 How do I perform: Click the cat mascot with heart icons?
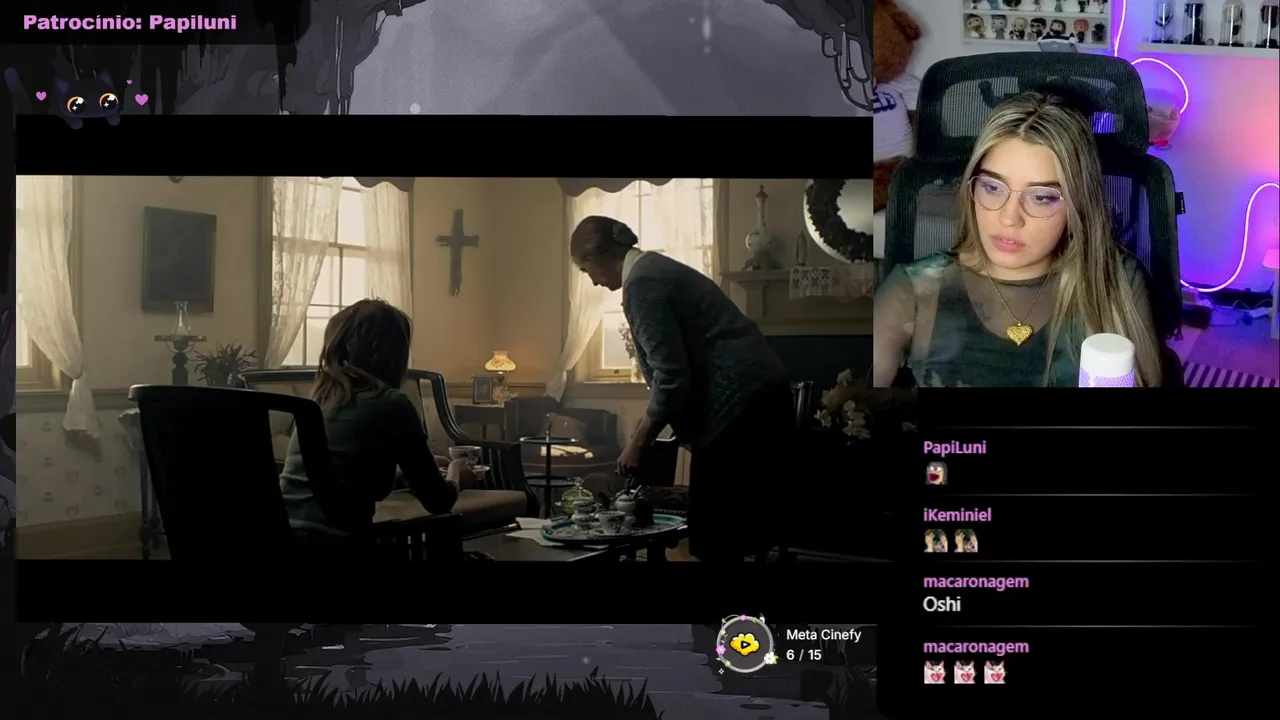click(92, 101)
